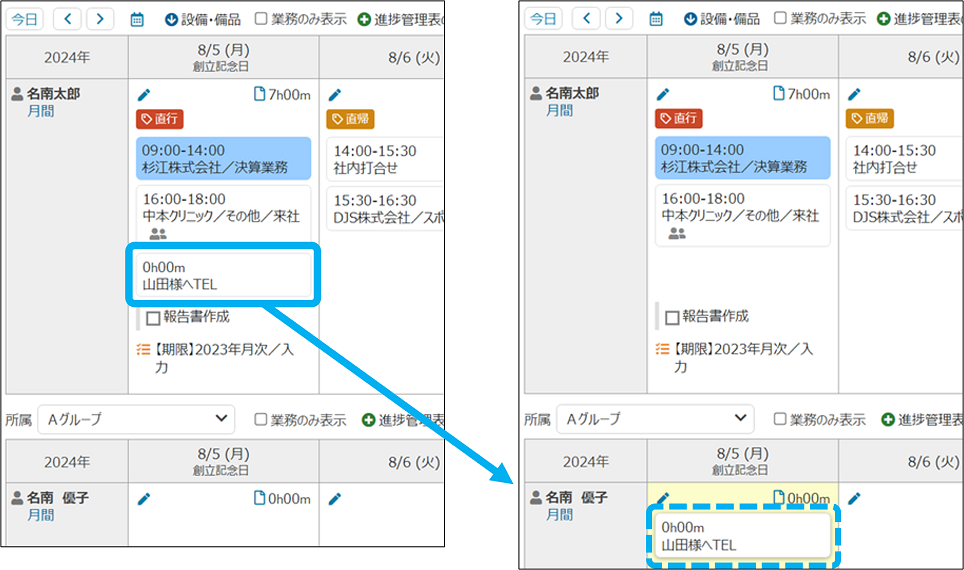Enable 業務のみ表示 beside the left panel's 所属 dropdown
Viewport: 964px width, 570px height.
coord(261,420)
